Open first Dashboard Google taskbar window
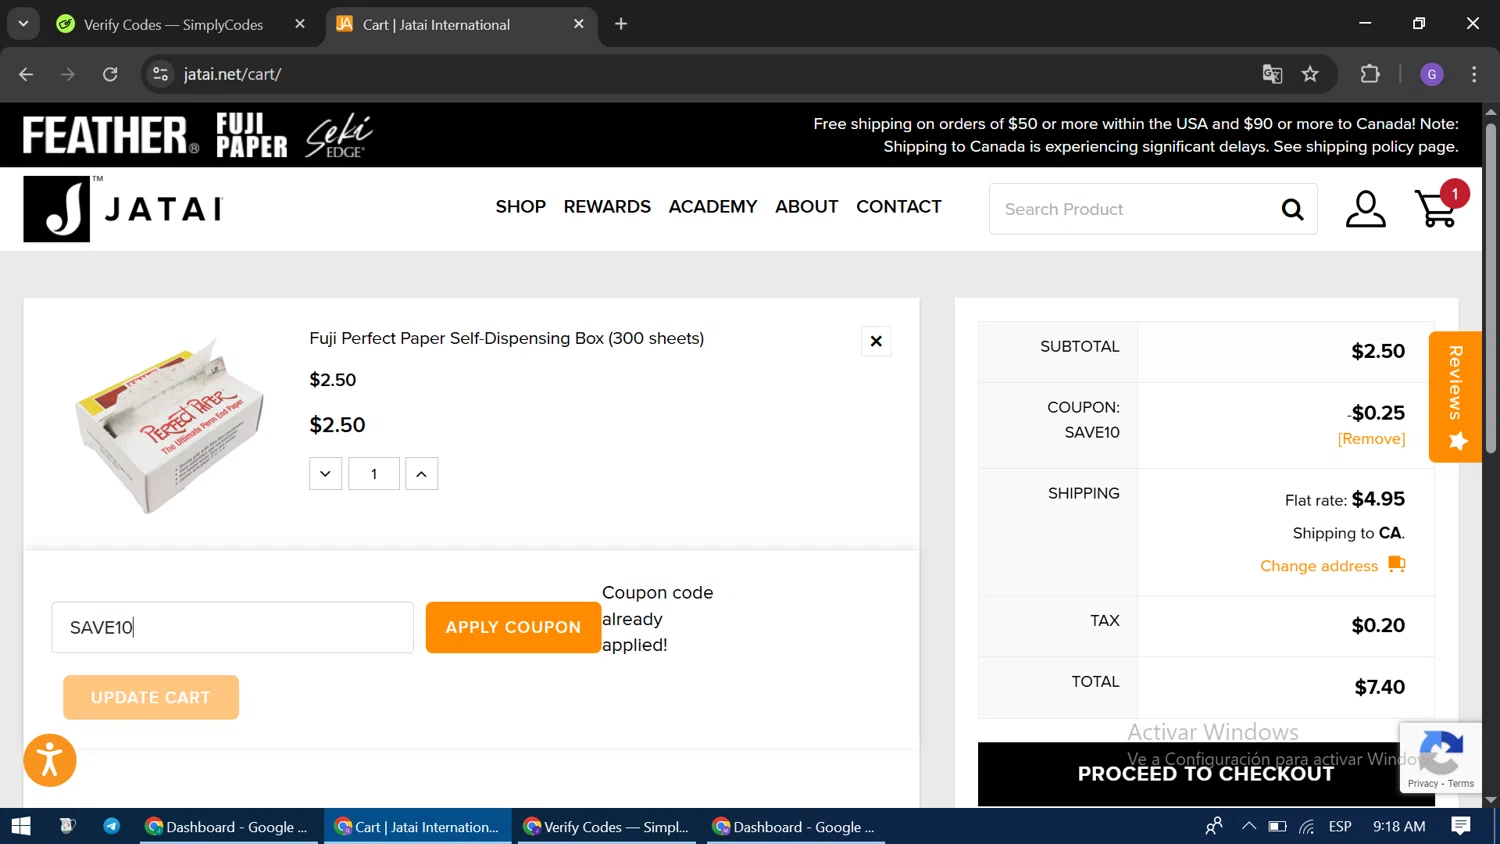The width and height of the screenshot is (1500, 844). (x=229, y=826)
